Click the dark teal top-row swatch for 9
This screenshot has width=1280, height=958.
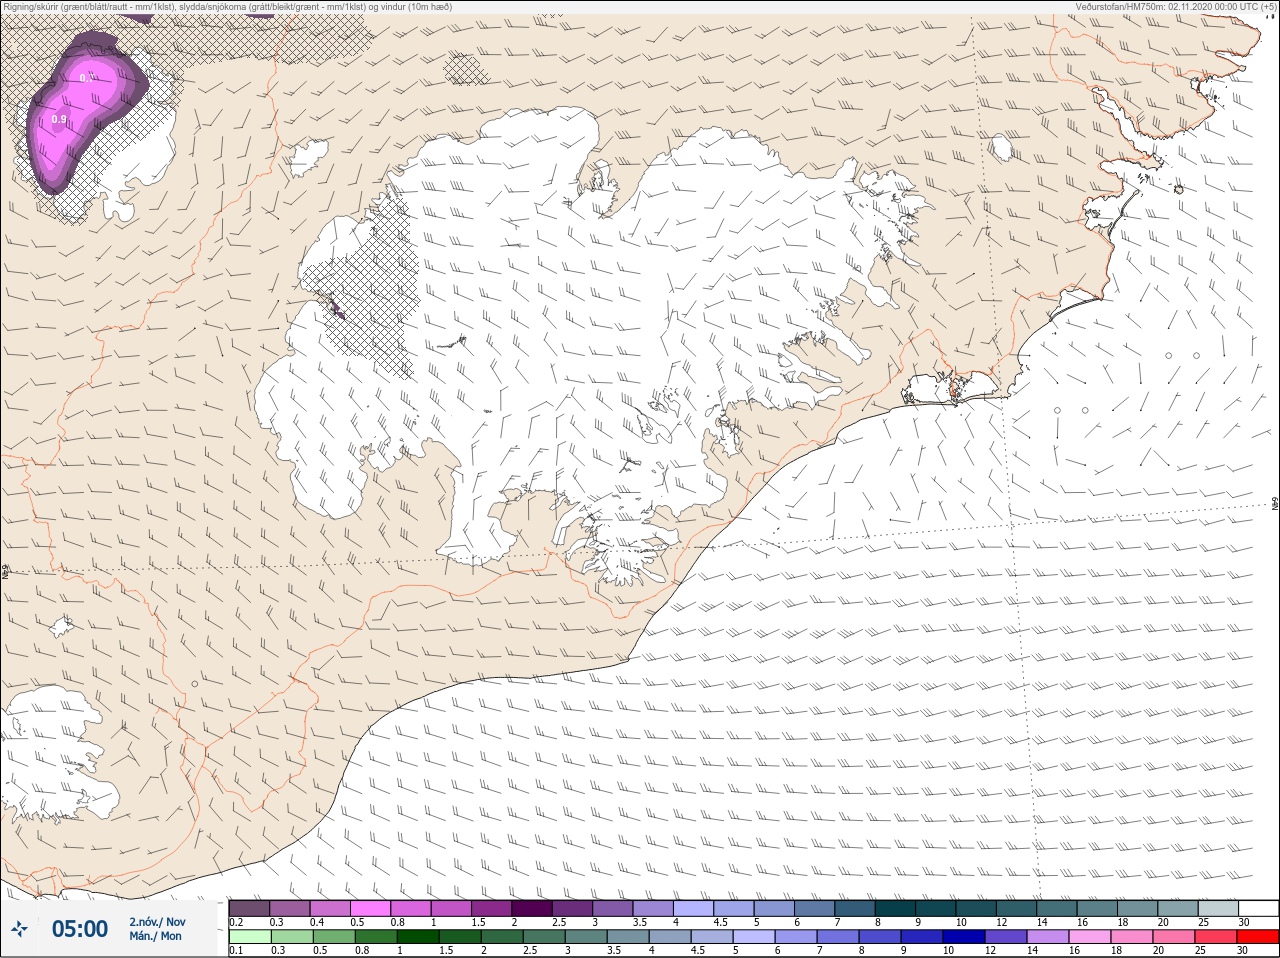point(936,908)
